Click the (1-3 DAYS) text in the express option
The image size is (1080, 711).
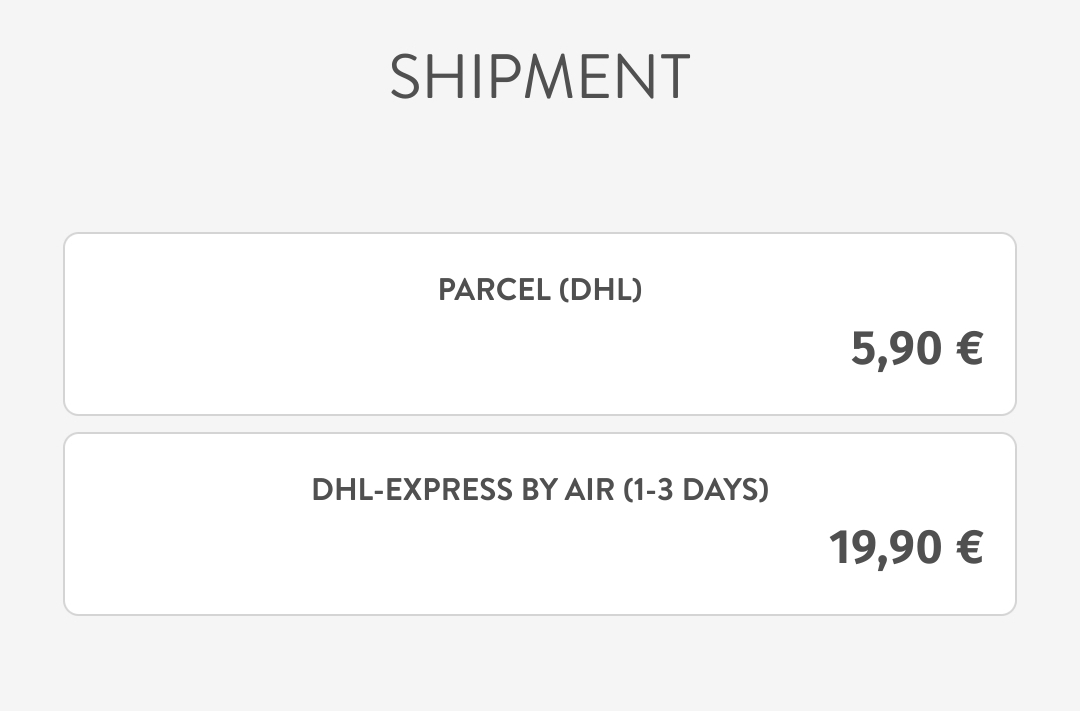(x=696, y=490)
